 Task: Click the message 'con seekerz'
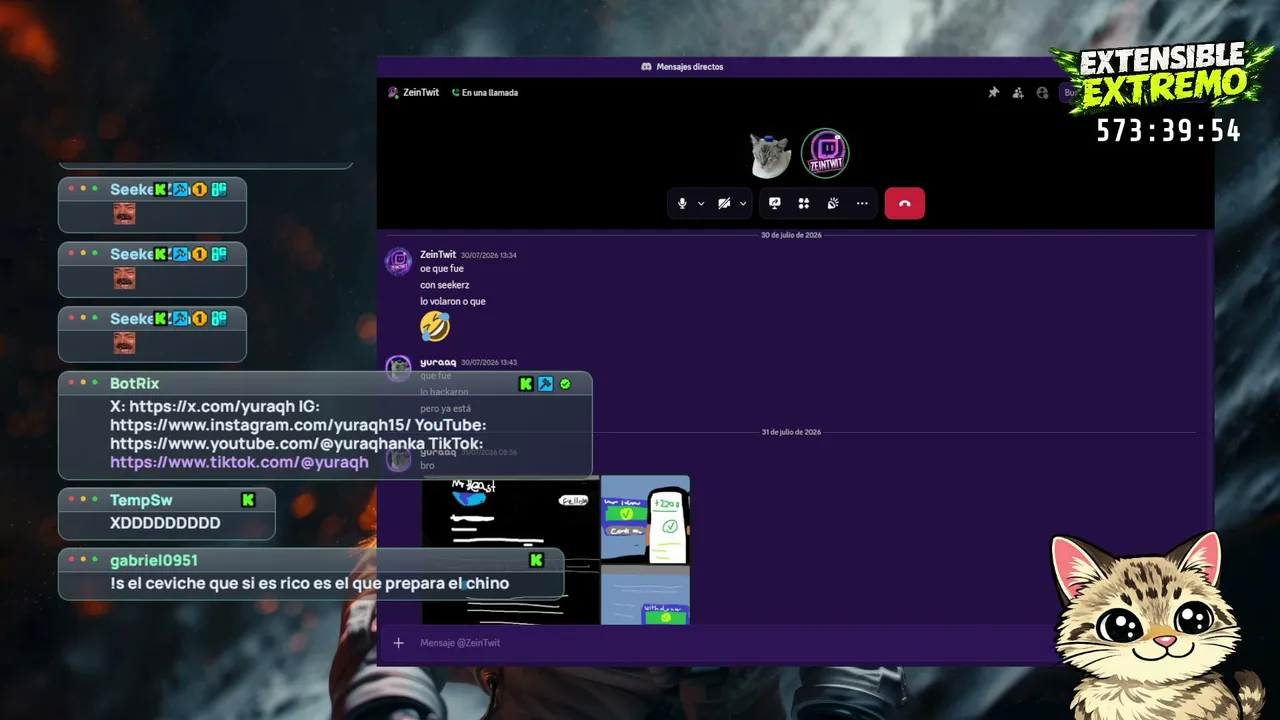(445, 285)
